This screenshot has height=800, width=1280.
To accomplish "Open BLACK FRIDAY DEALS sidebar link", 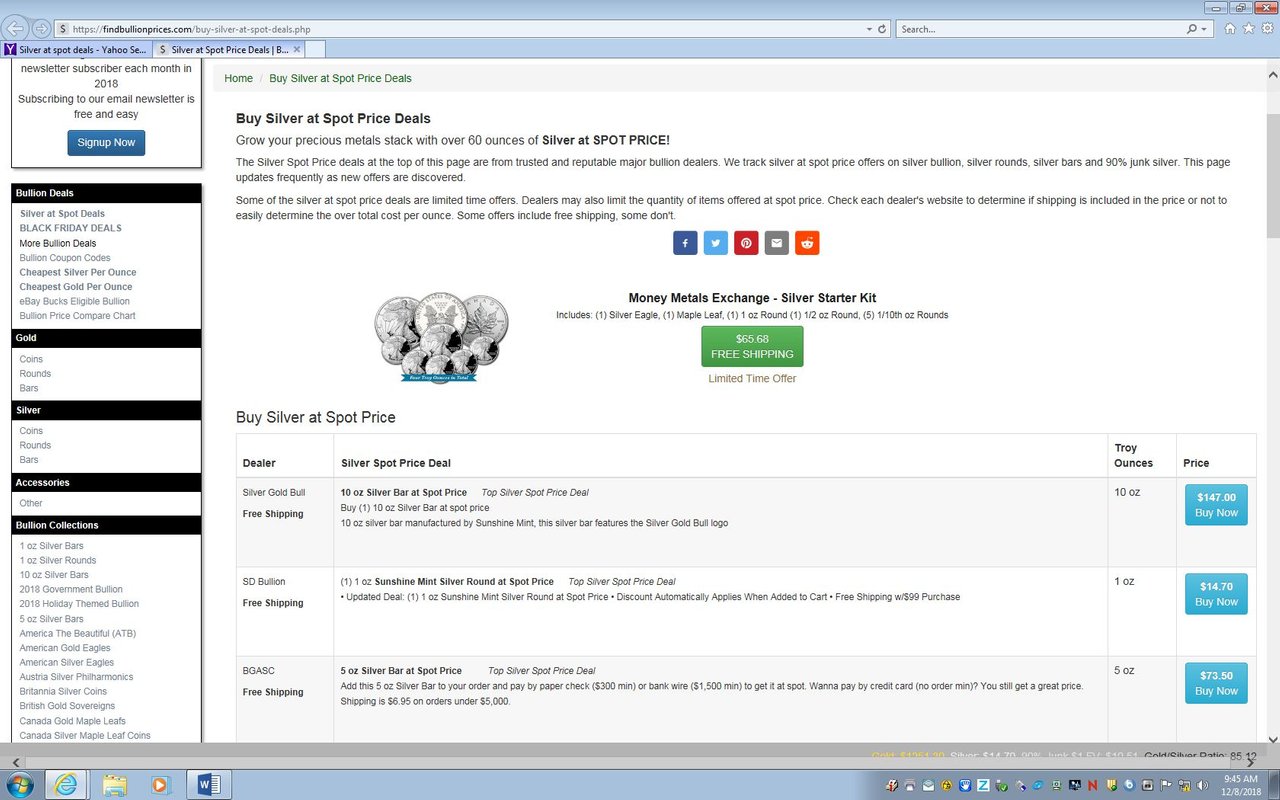I will (x=71, y=228).
